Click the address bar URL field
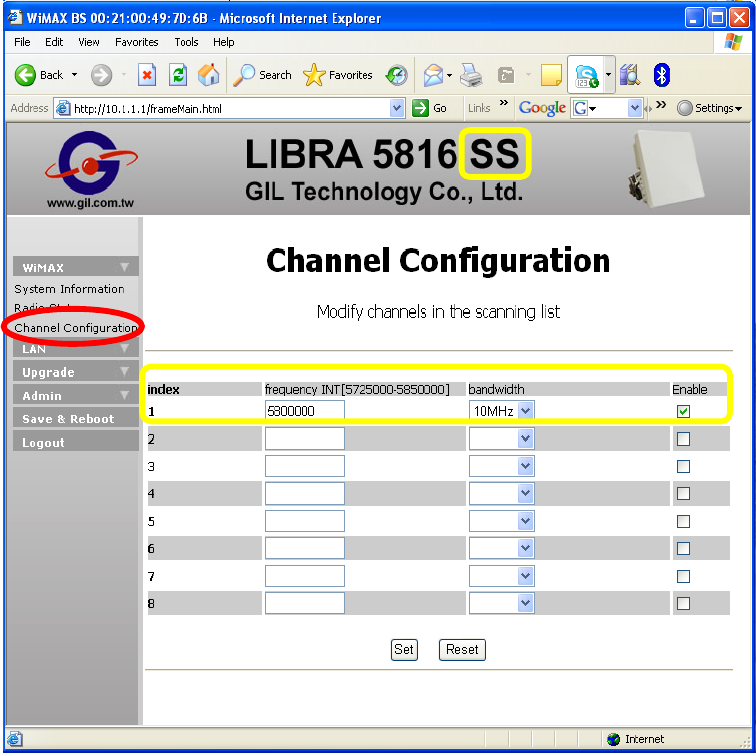Image resolution: width=756 pixels, height=753 pixels. 230,108
